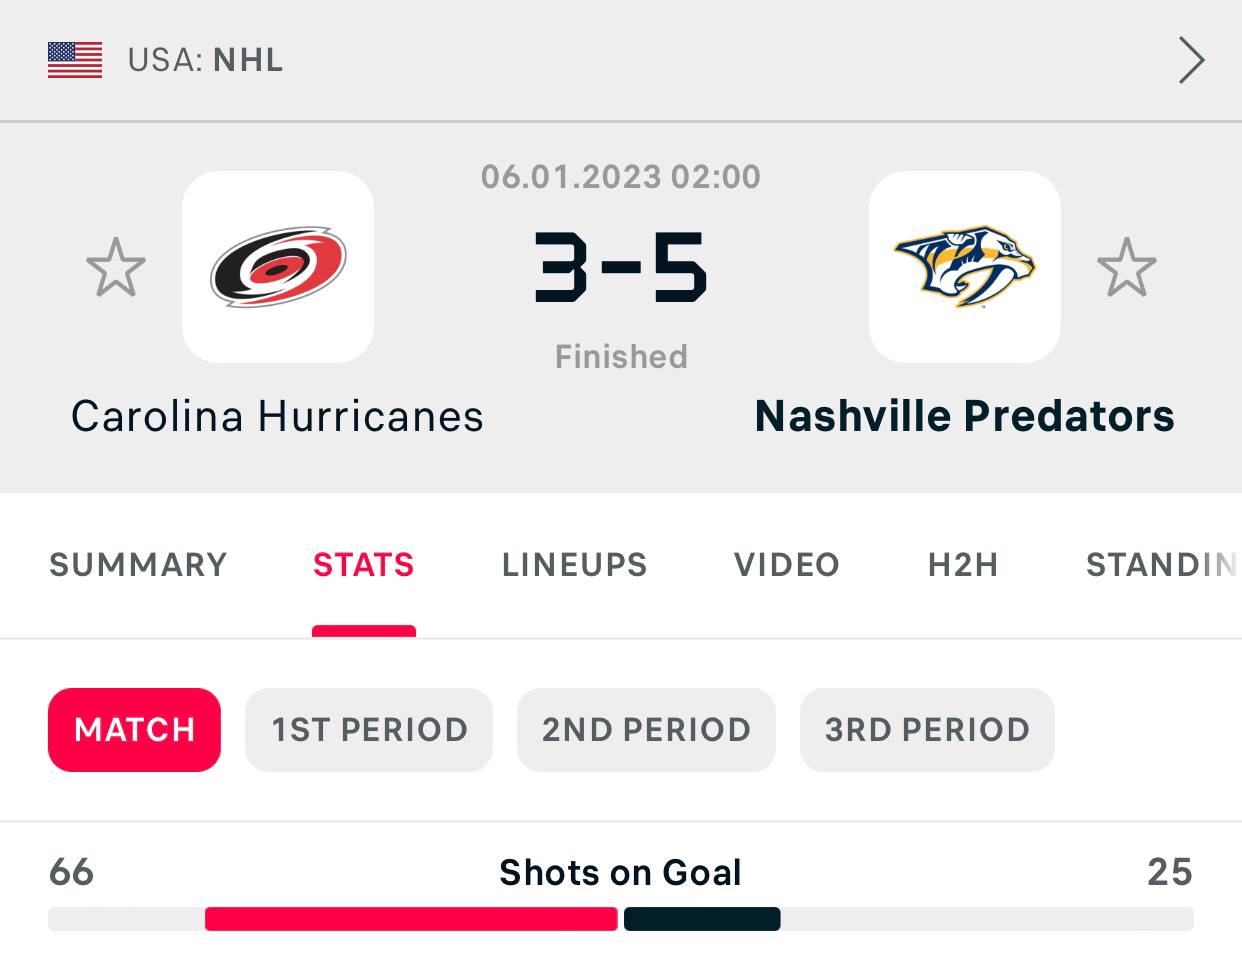Select the Match stats filter
The width and height of the screenshot is (1242, 973).
pyautogui.click(x=134, y=730)
